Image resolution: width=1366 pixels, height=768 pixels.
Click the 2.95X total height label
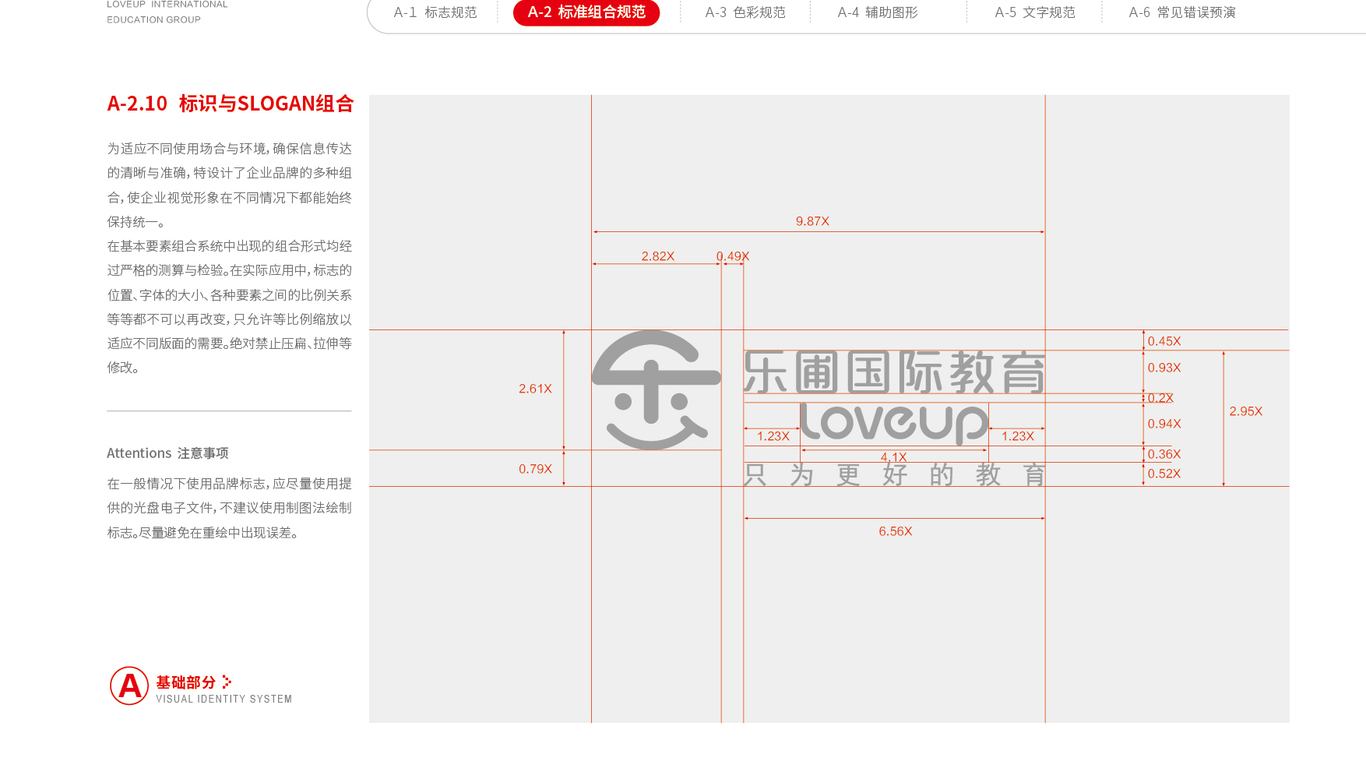(1246, 411)
